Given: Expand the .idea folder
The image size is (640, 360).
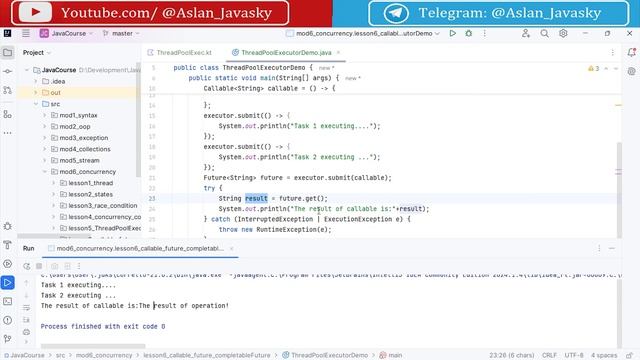Looking at the screenshot, I should (x=36, y=81).
